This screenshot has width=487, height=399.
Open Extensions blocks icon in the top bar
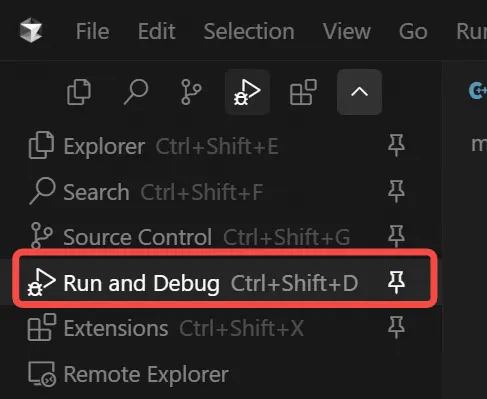click(303, 92)
